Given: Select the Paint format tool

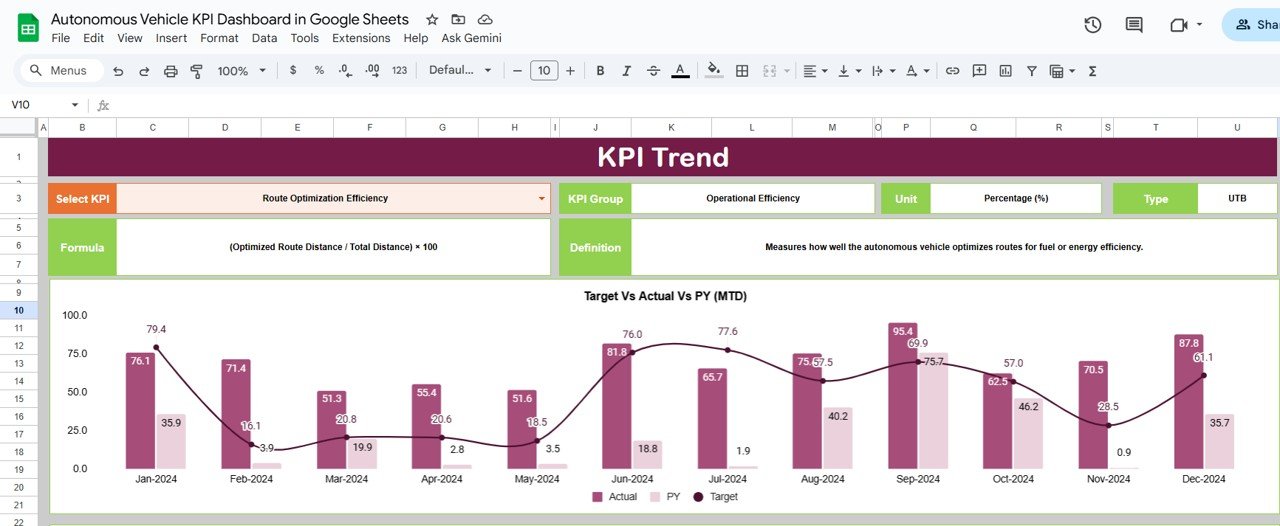Looking at the screenshot, I should pos(196,71).
